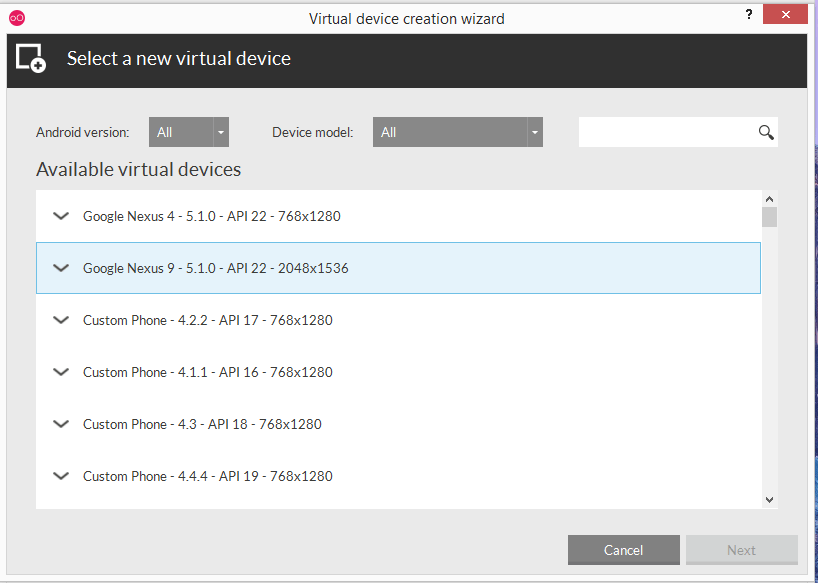Click the new virtual device header icon

30,59
